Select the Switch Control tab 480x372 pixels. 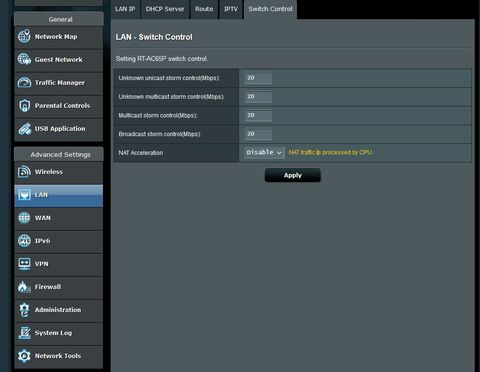coord(270,9)
